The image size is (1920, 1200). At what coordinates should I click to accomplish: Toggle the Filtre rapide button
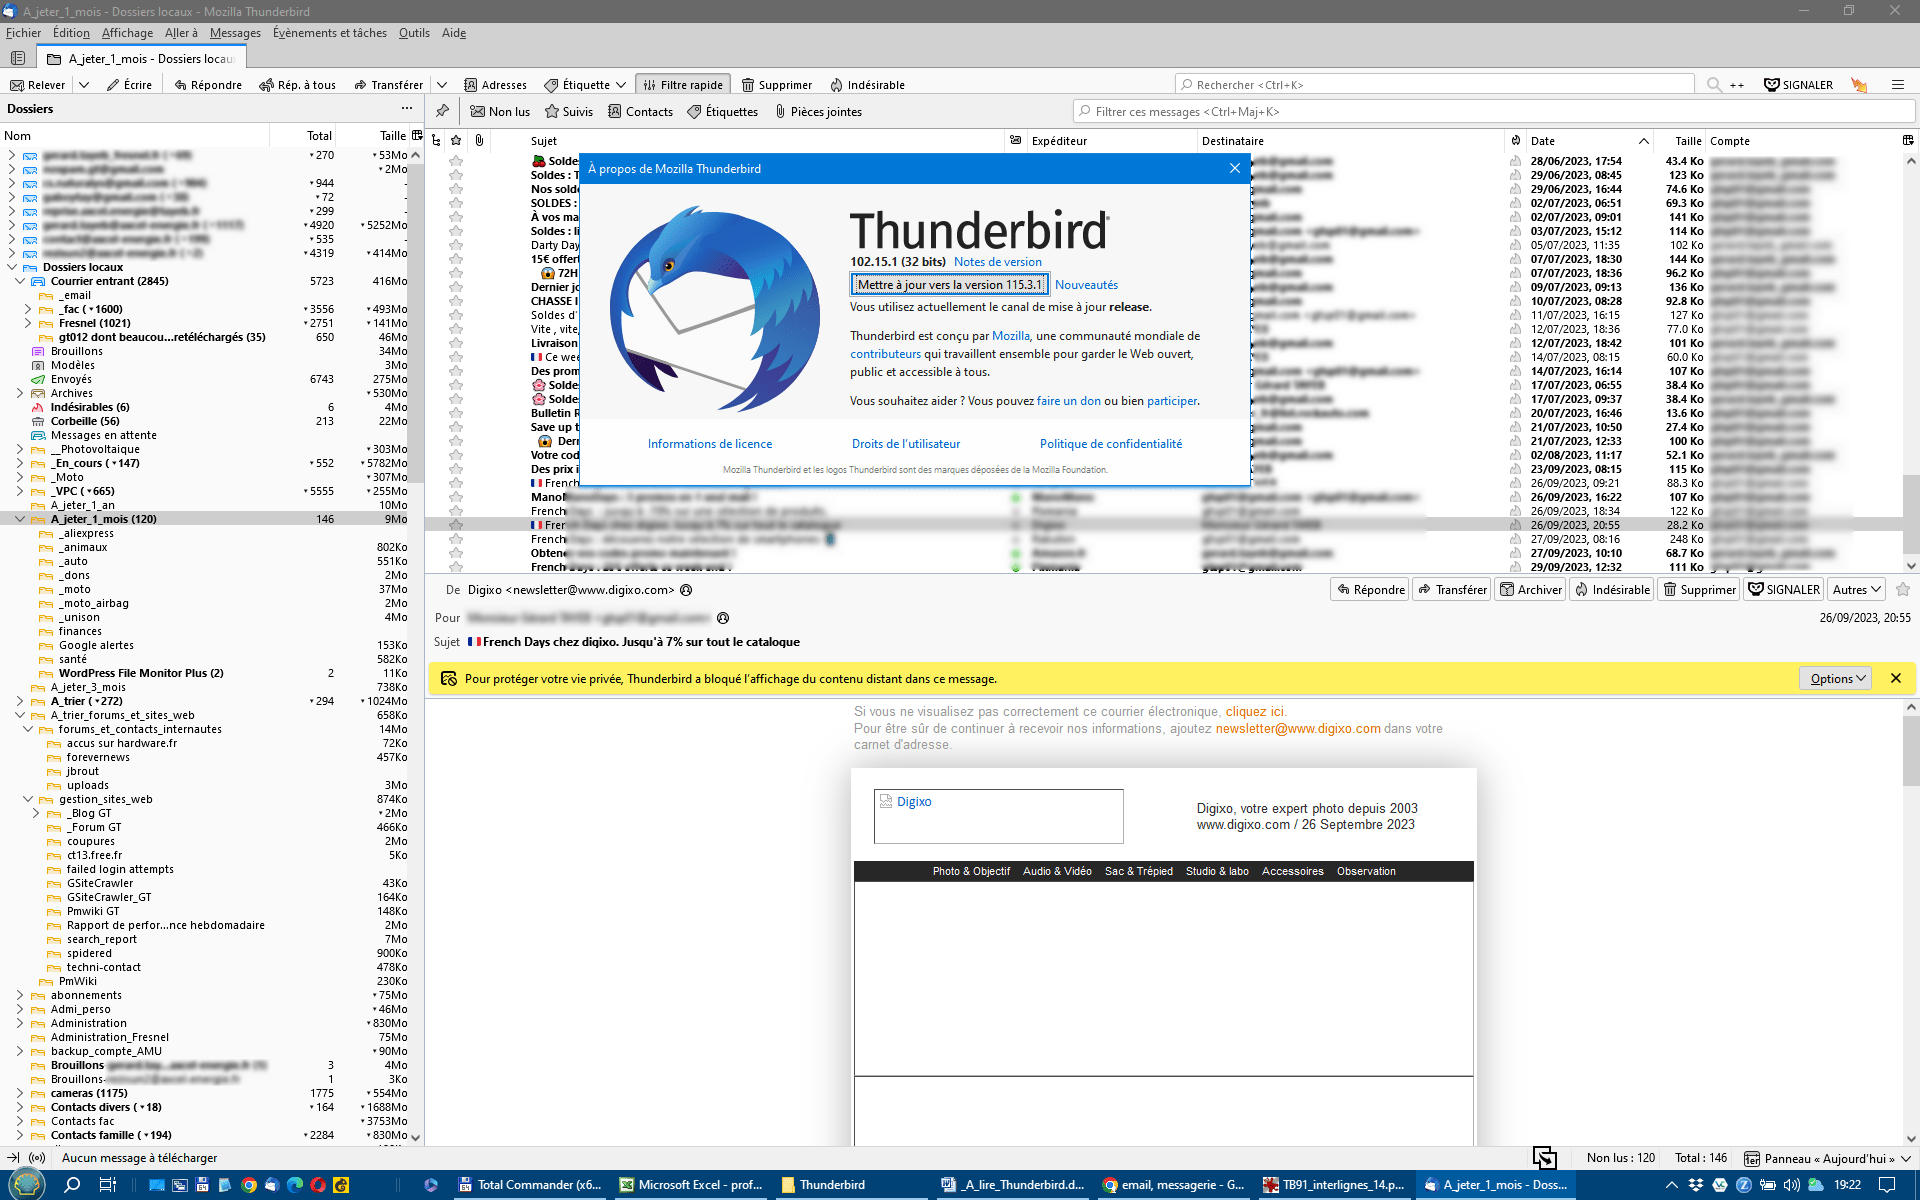683,85
